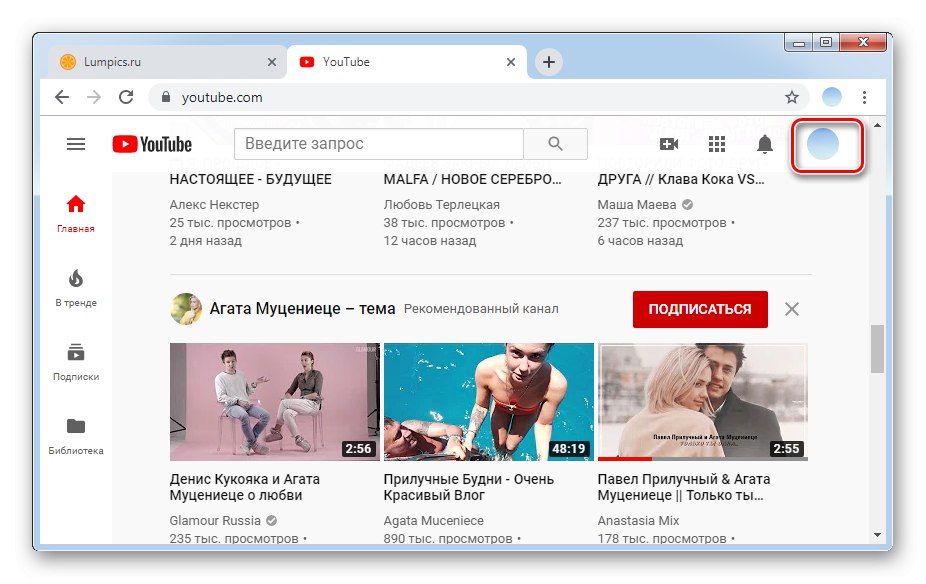Check notifications via the bell icon
The image size is (926, 584).
764,144
